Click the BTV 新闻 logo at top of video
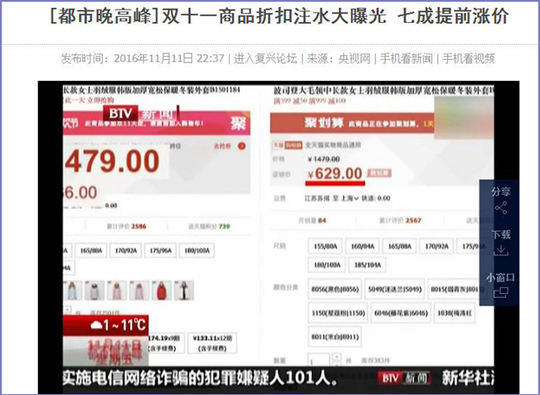Viewport: 540px width, 395px height. (140, 113)
